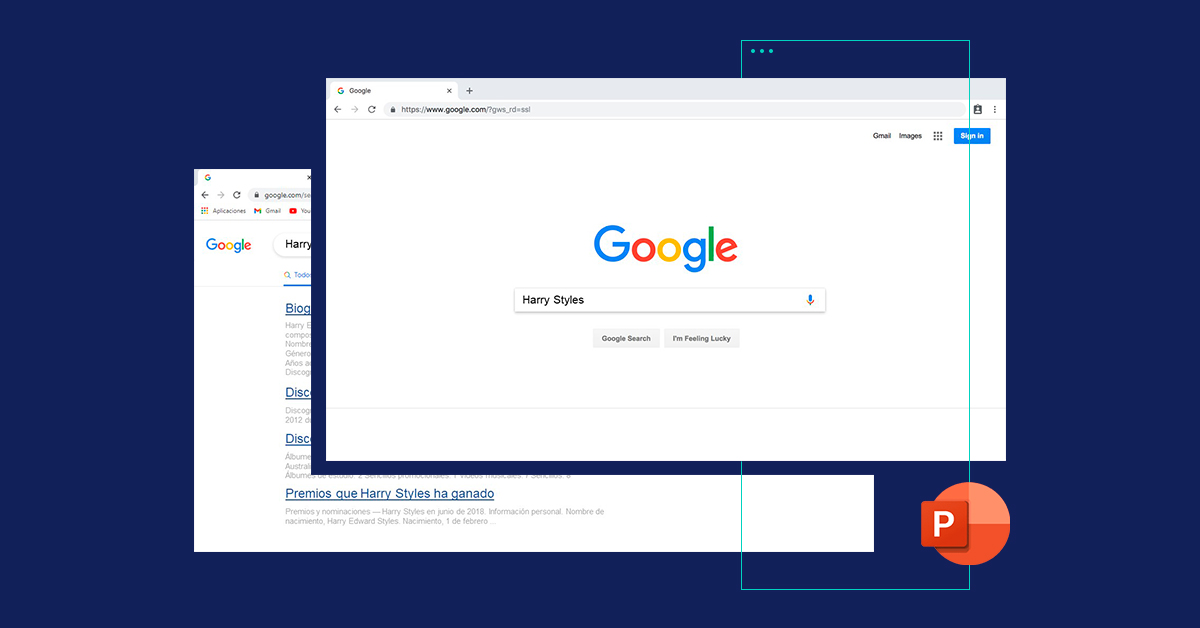Screen dimensions: 1200x628
Task: Open the Google apps grid
Action: [x=937, y=136]
